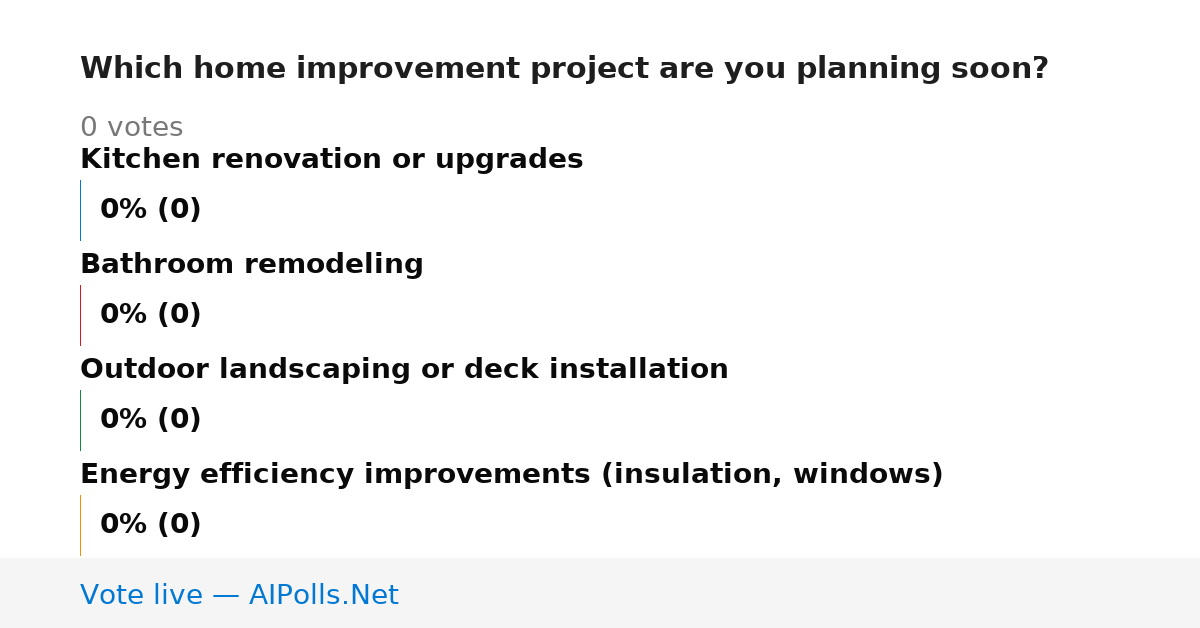Click the 0% (0) result for Kitchen renovation
This screenshot has width=1200, height=628.
[x=150, y=210]
